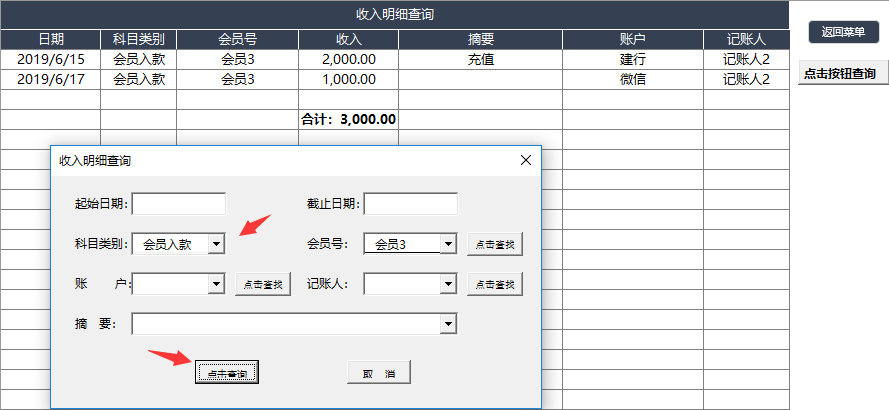Screen dimensions: 889x410
Task: Open the 摘要 dropdown arrow
Action: point(448,324)
